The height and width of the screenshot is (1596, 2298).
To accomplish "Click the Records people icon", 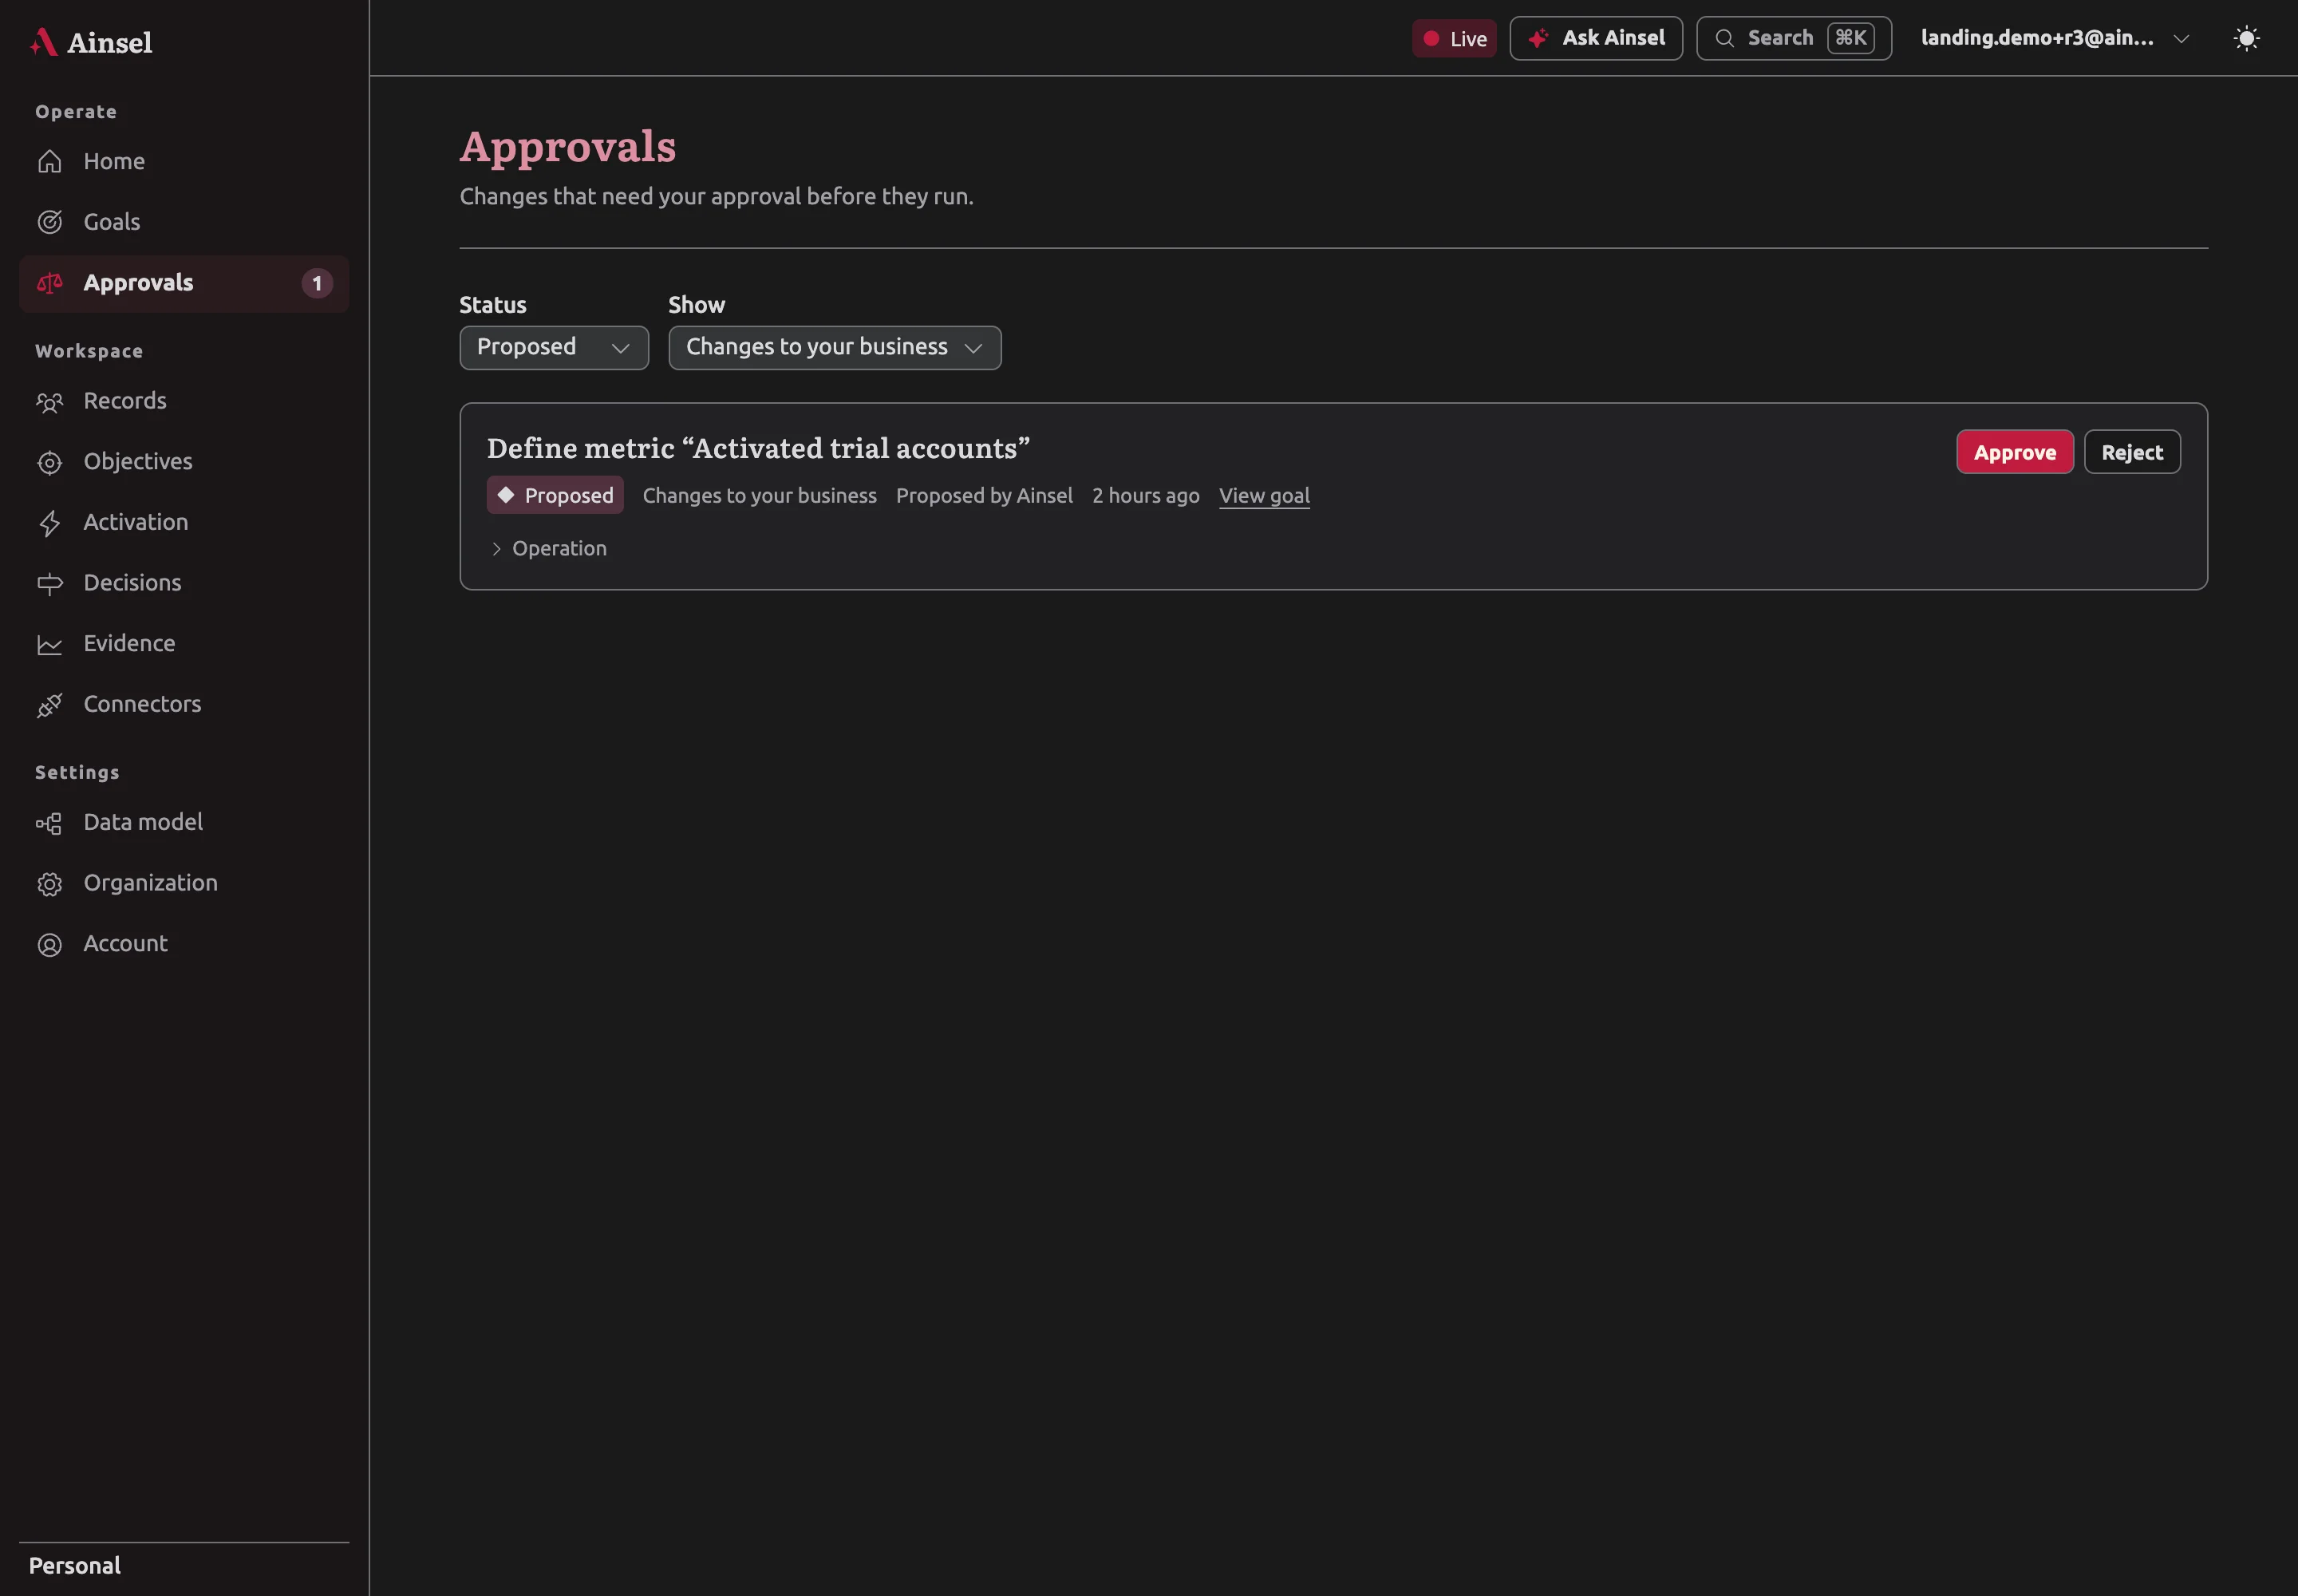I will click(50, 402).
